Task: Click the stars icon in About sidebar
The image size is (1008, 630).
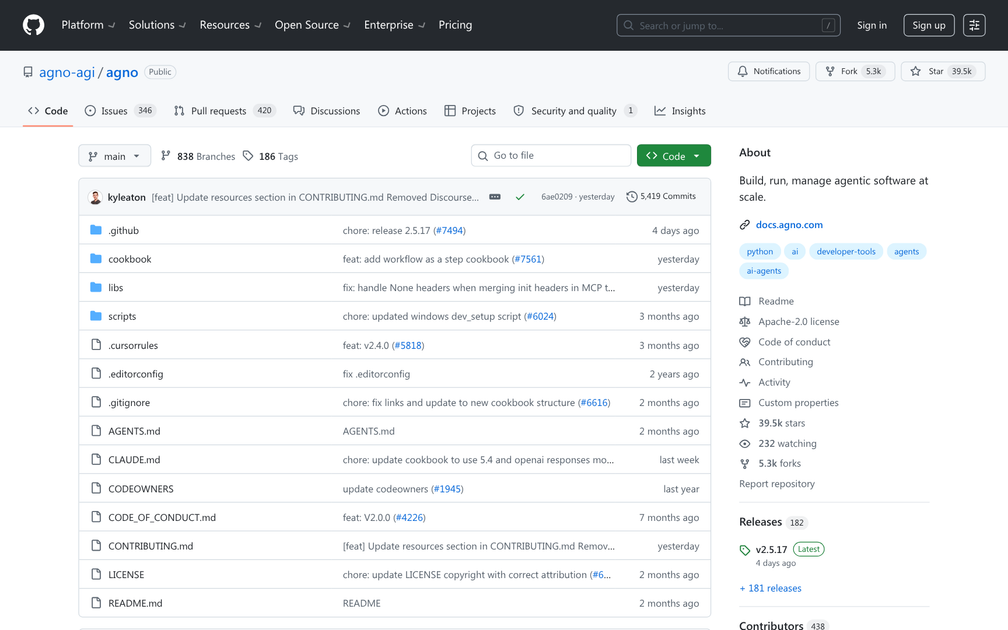Action: point(744,423)
